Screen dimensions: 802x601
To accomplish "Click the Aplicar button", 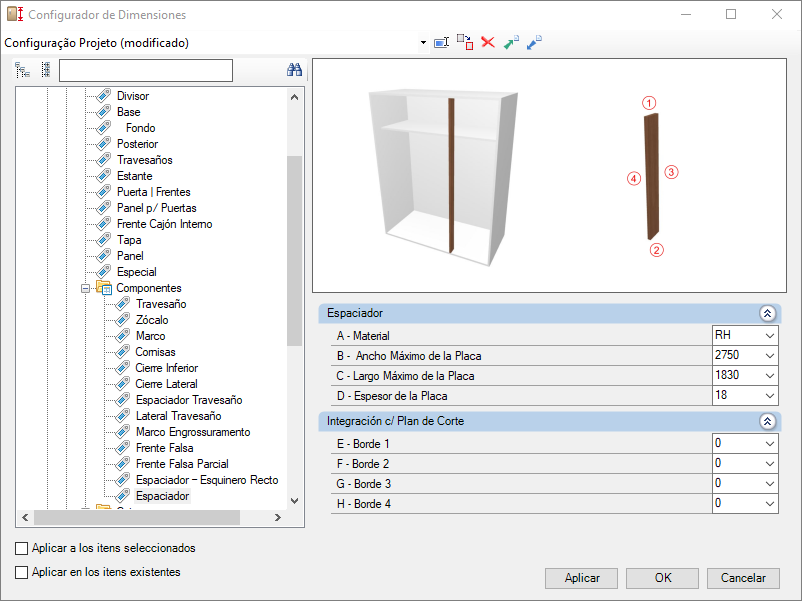I will click(582, 578).
